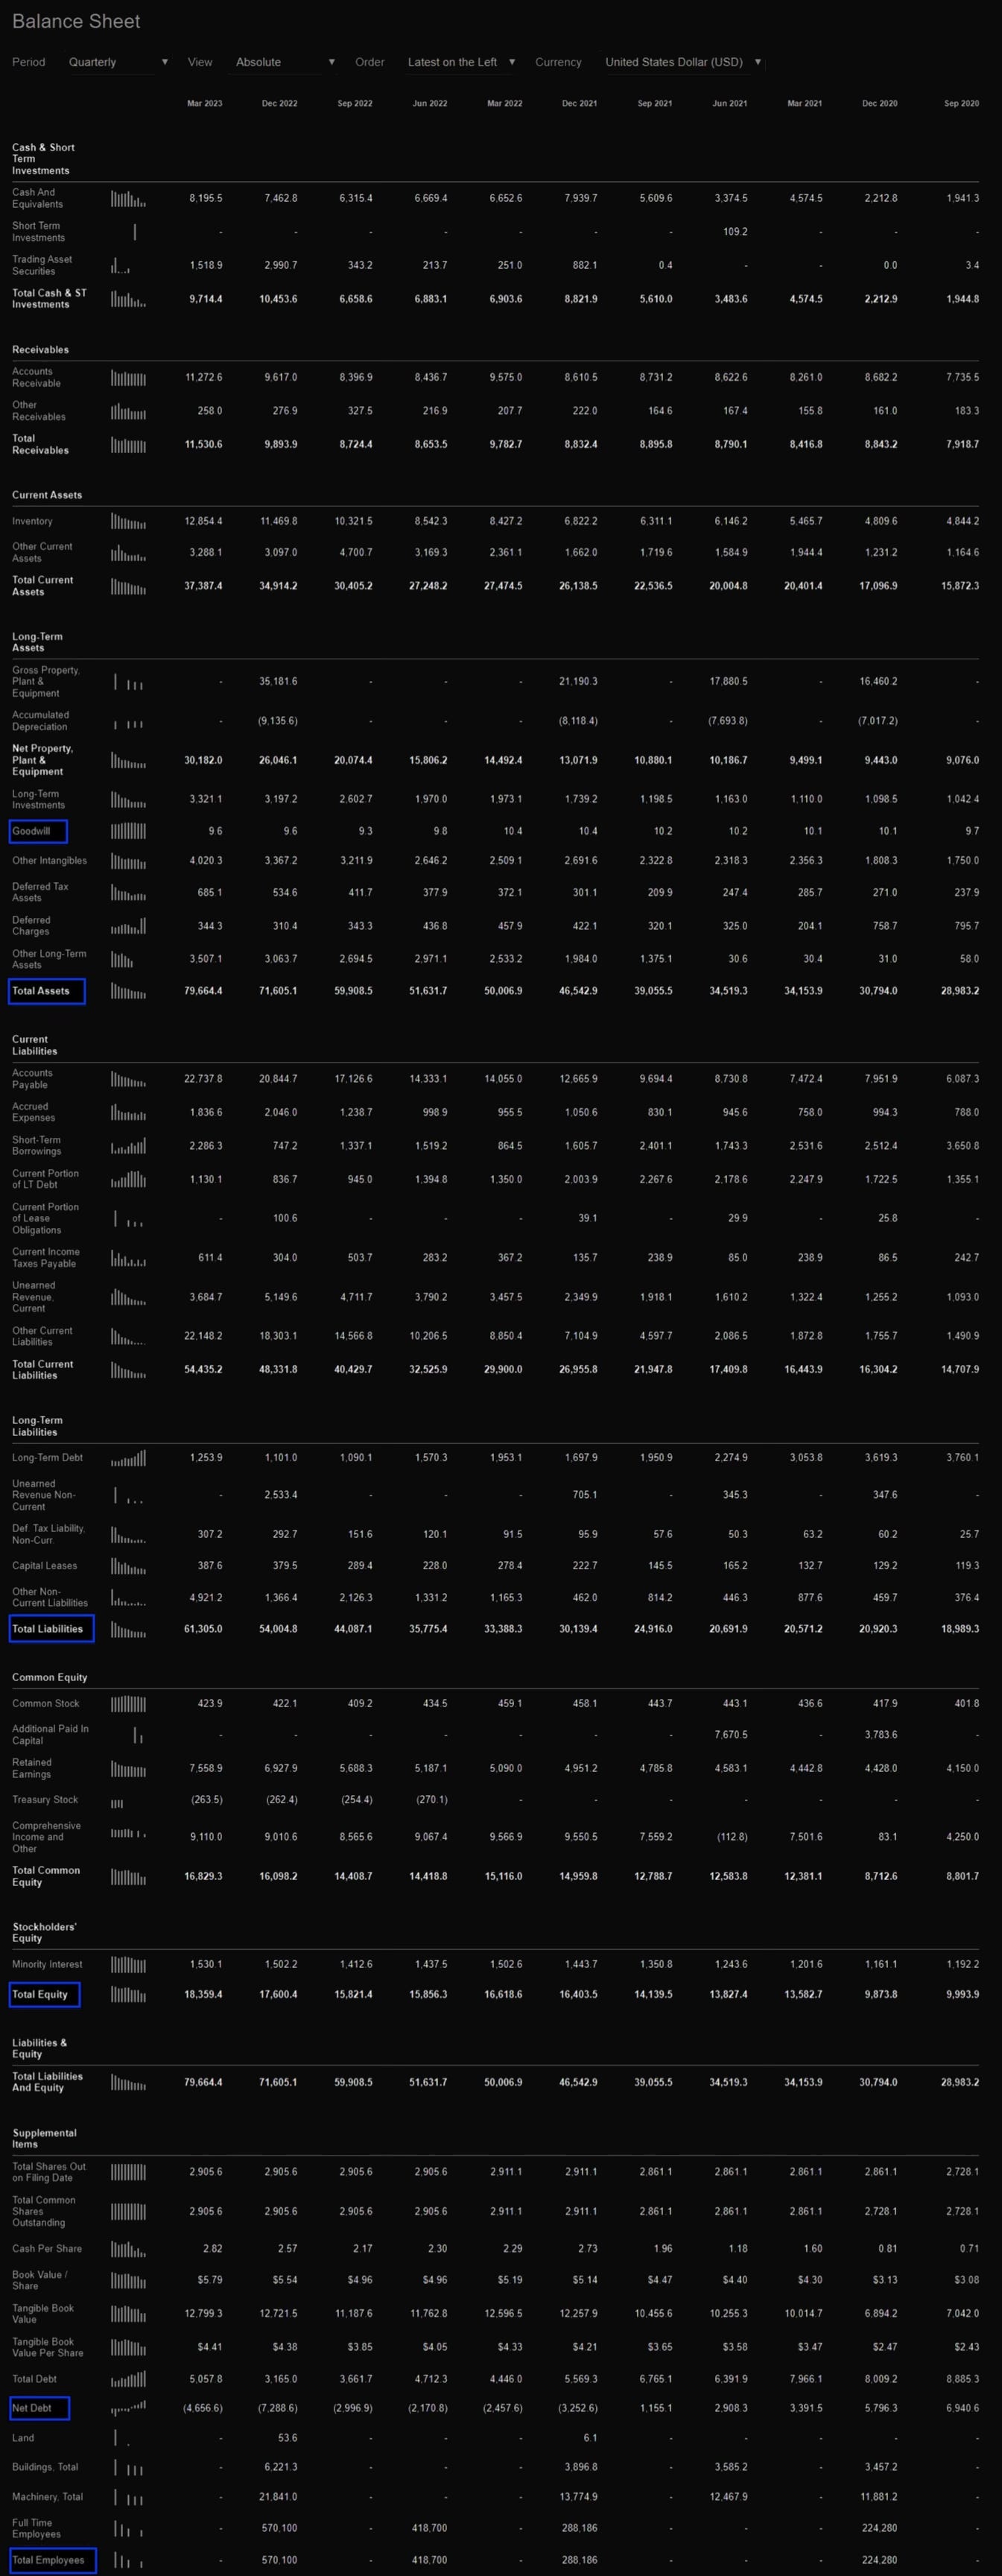Image resolution: width=1002 pixels, height=2576 pixels.
Task: Click the Retained Earnings sparkline chart
Action: [x=128, y=1769]
